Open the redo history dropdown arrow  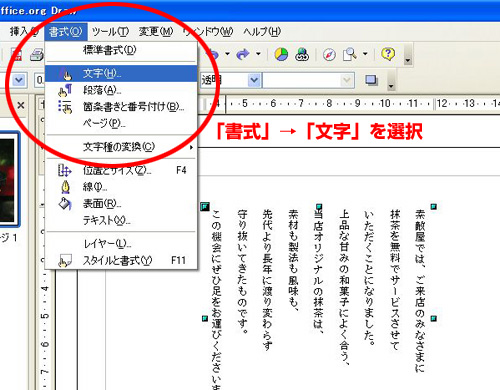click(x=258, y=54)
